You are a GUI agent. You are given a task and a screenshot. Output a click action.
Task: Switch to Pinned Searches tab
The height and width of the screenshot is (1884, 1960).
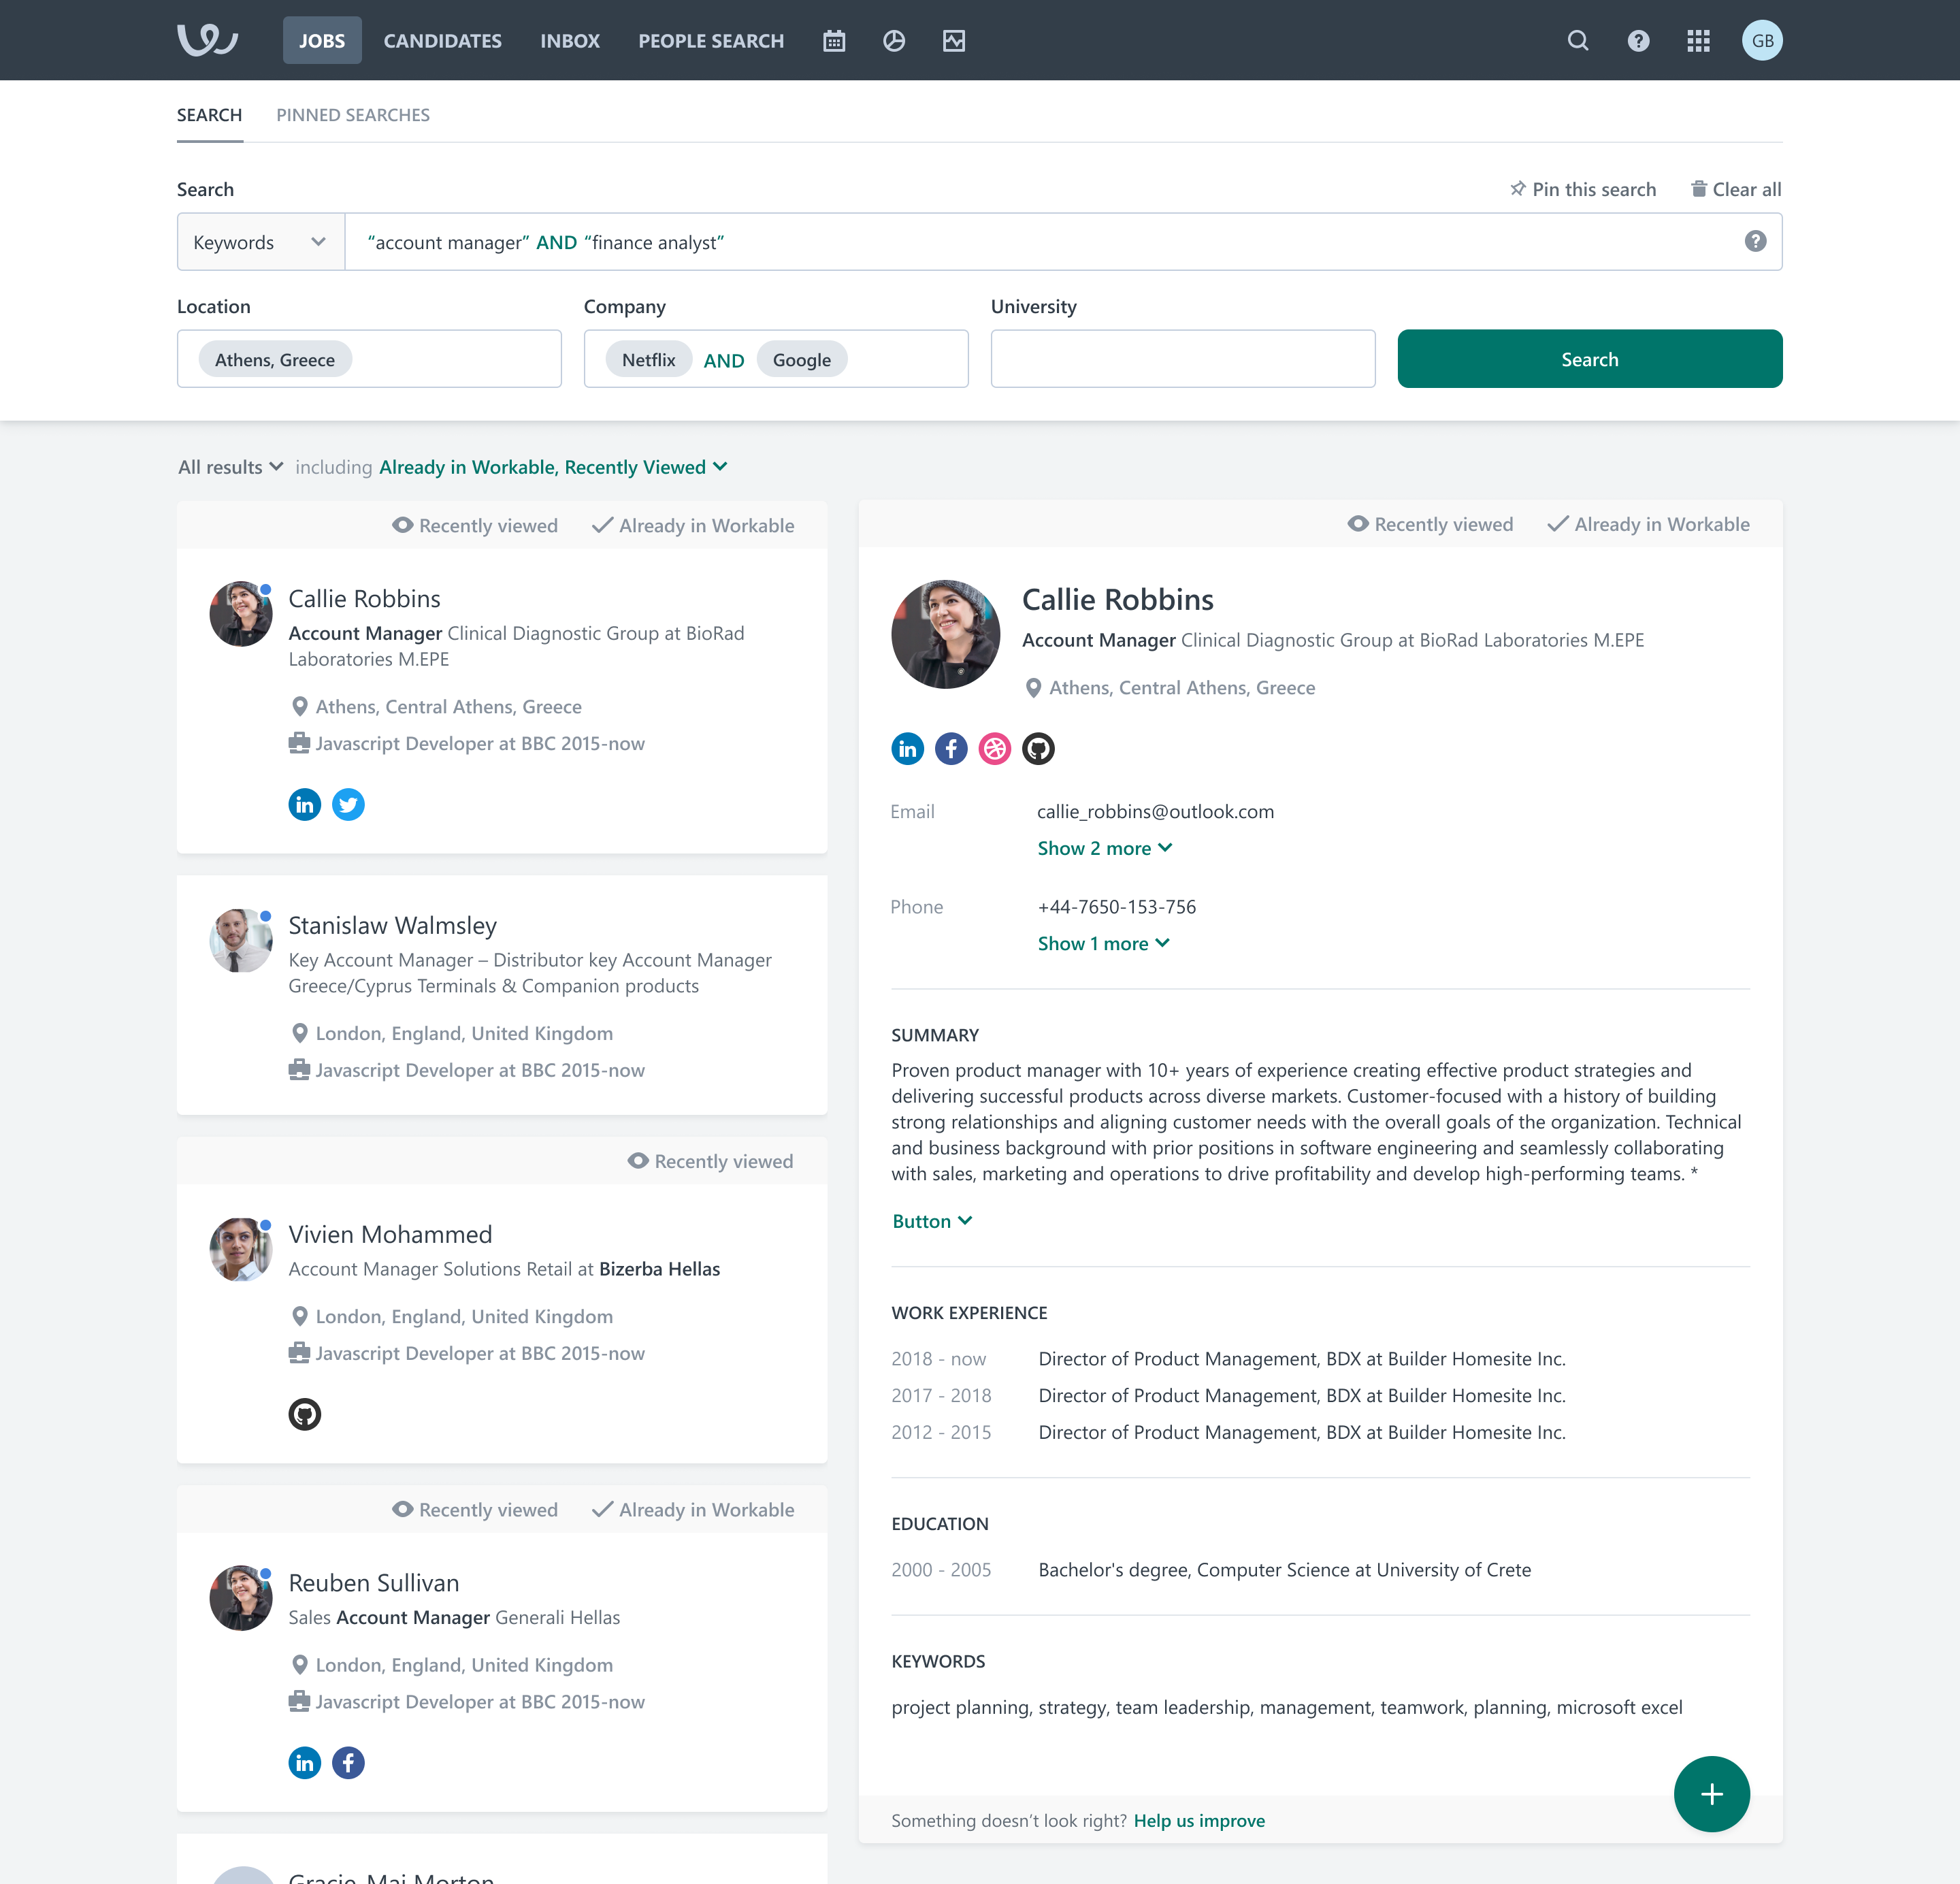(353, 115)
